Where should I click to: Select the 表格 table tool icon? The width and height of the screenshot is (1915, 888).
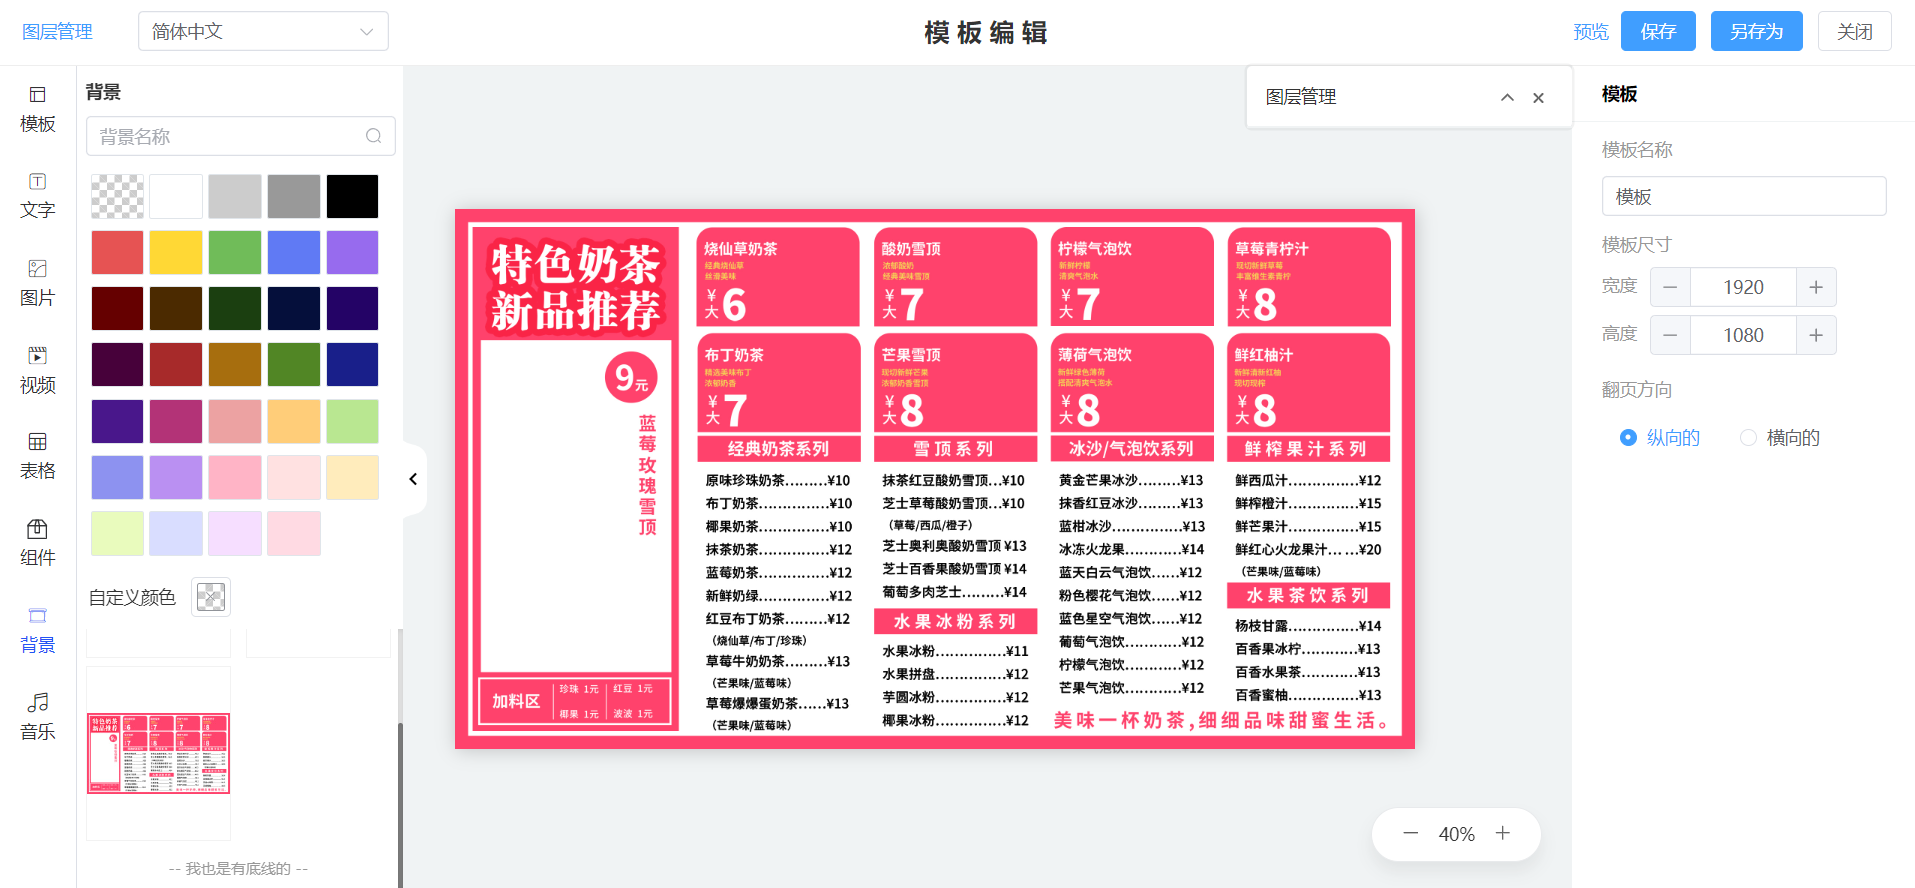[x=37, y=455]
